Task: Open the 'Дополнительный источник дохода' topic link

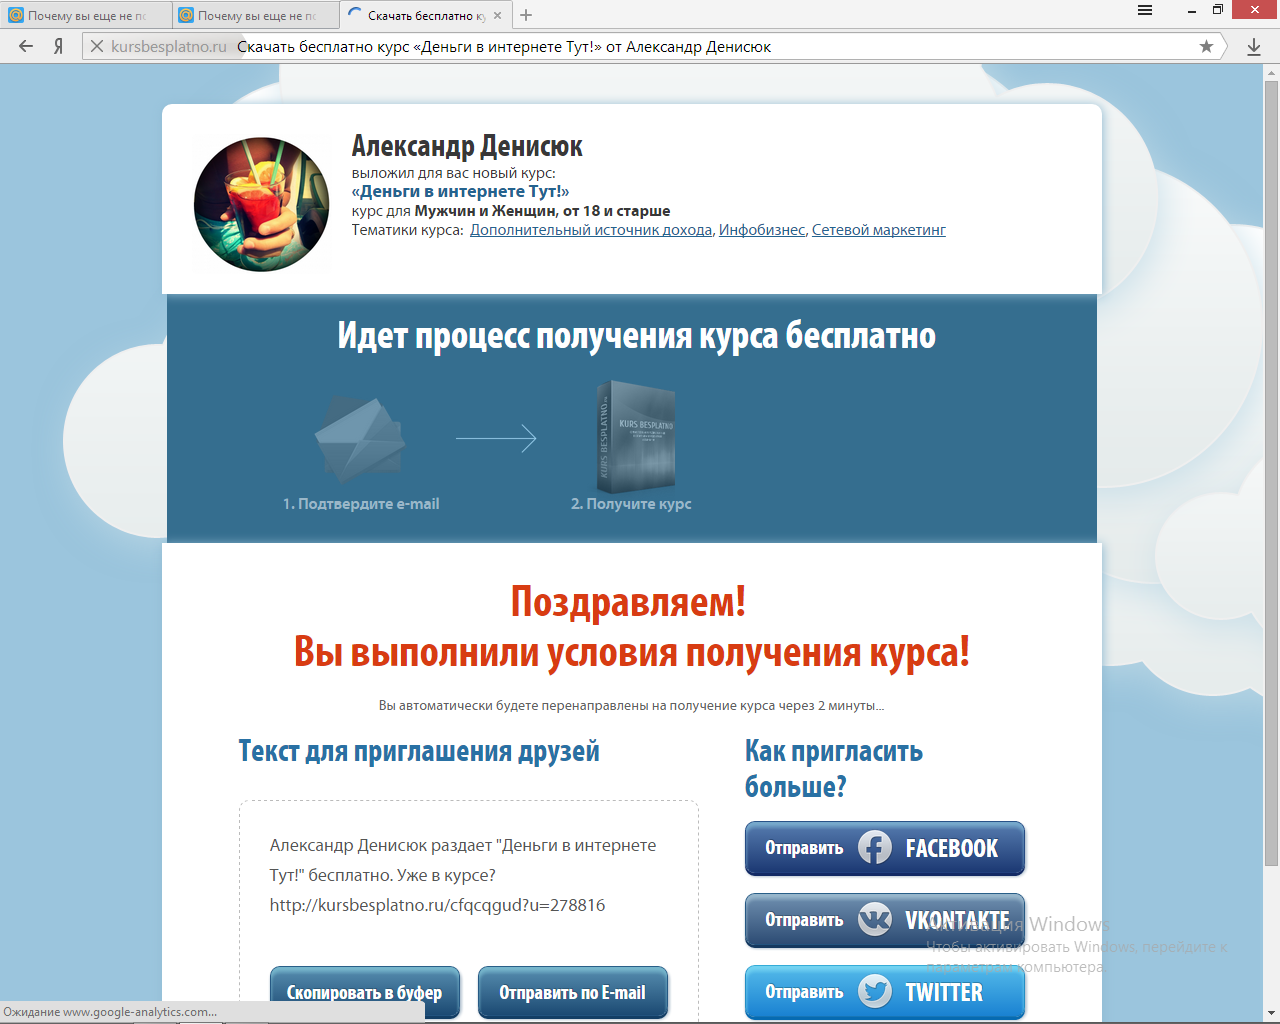Action: pos(591,230)
